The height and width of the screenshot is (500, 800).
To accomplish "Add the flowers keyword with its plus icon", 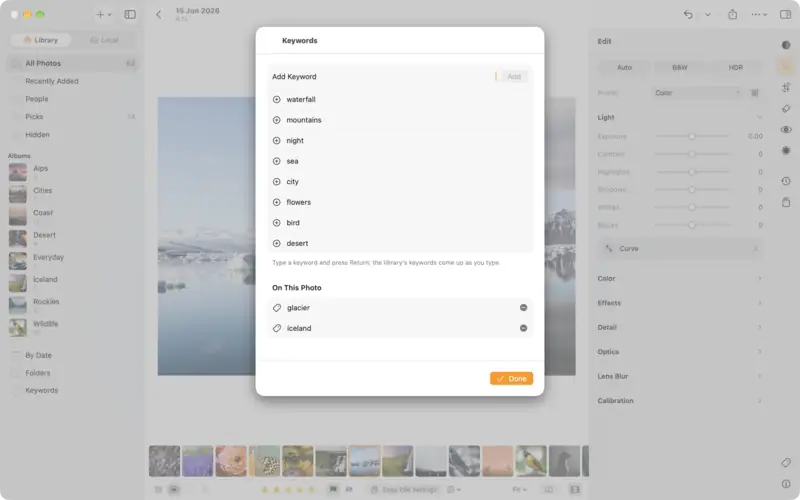I will pos(277,202).
